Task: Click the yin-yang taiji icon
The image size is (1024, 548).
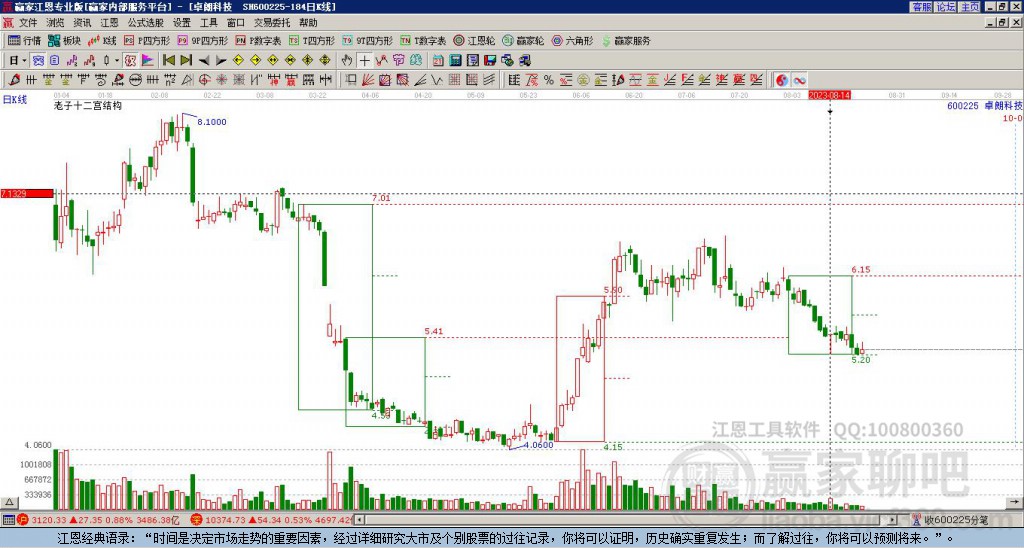Action: [783, 80]
